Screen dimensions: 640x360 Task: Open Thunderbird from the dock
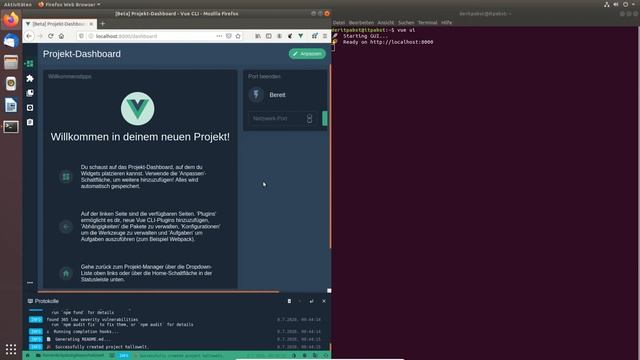click(11, 41)
